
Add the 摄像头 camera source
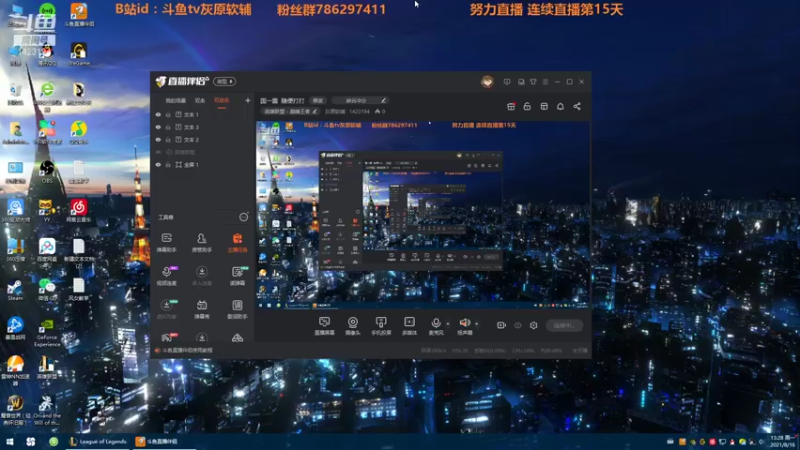pos(353,326)
